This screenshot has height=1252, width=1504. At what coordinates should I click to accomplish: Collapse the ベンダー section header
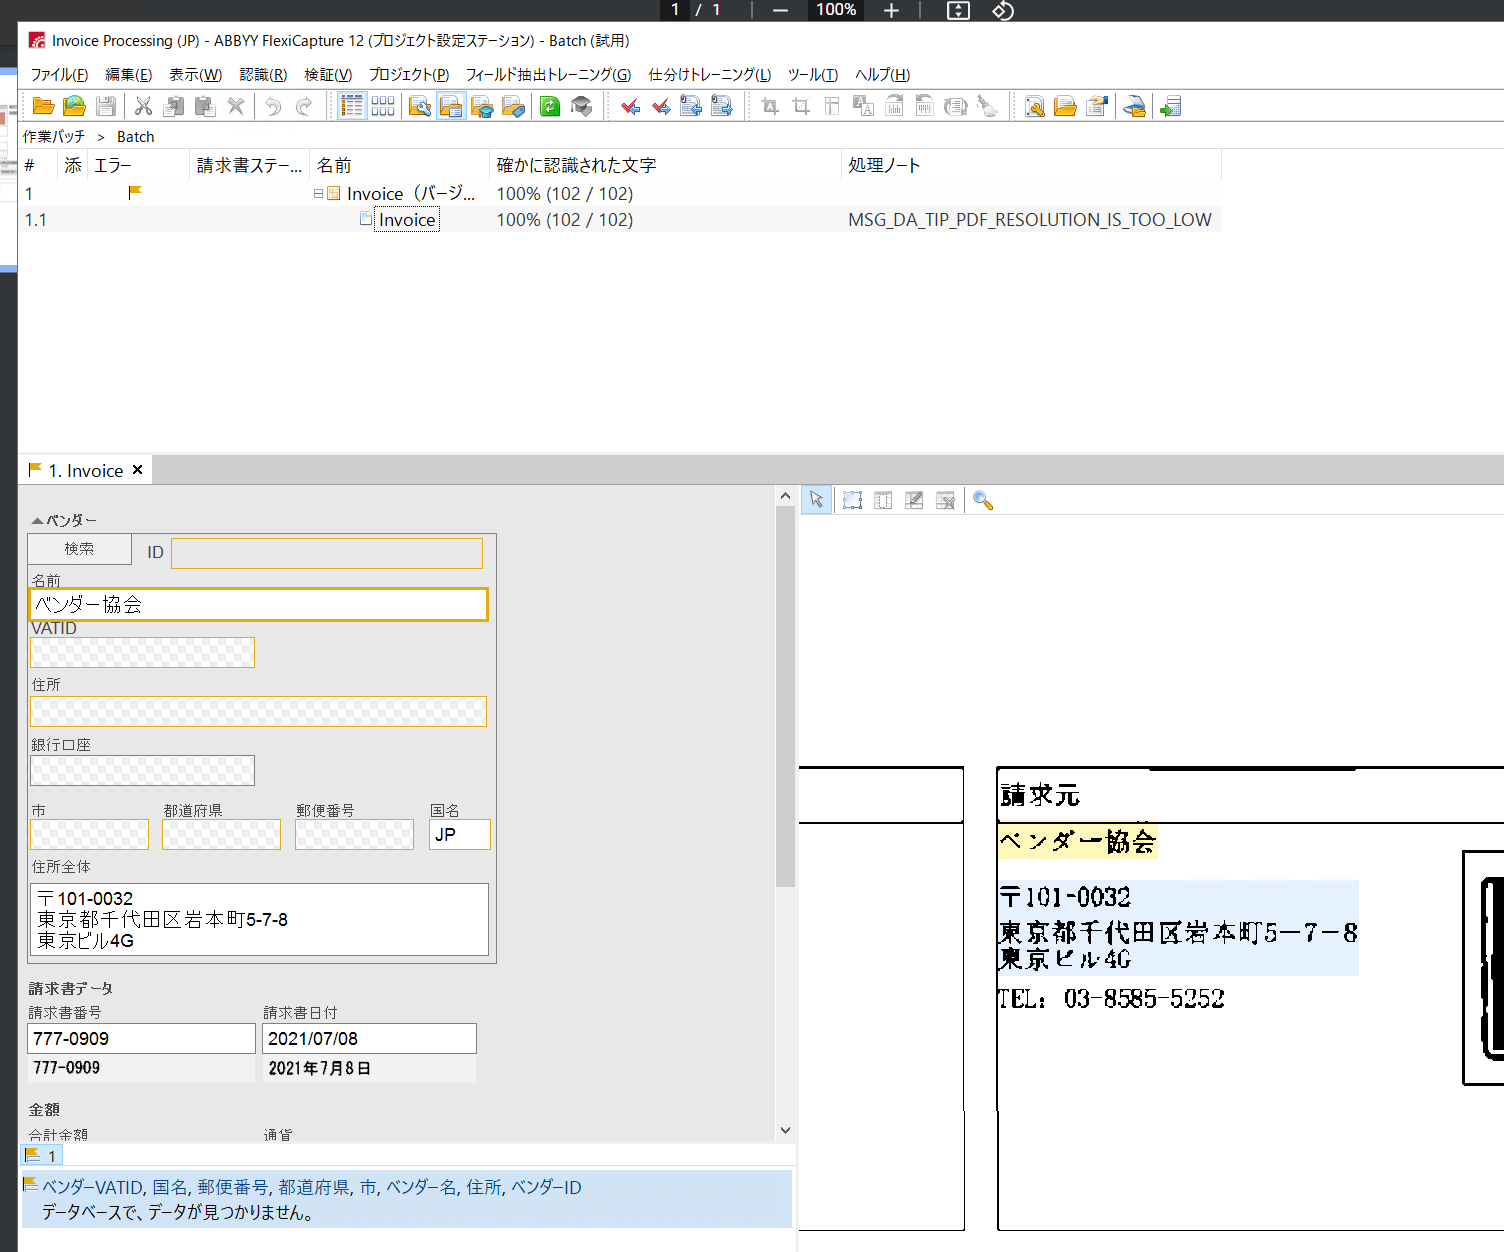click(x=37, y=520)
